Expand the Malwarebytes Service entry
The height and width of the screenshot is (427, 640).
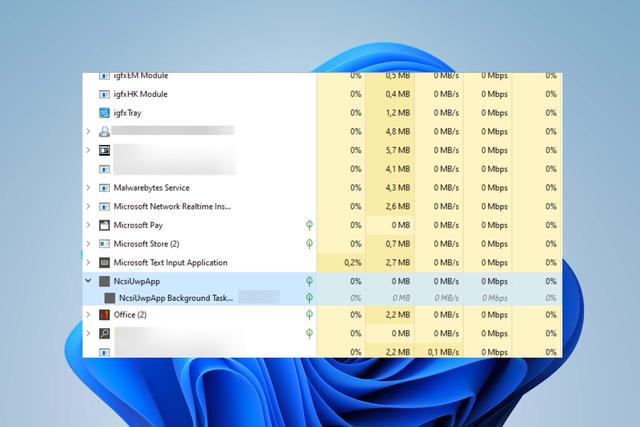point(88,188)
